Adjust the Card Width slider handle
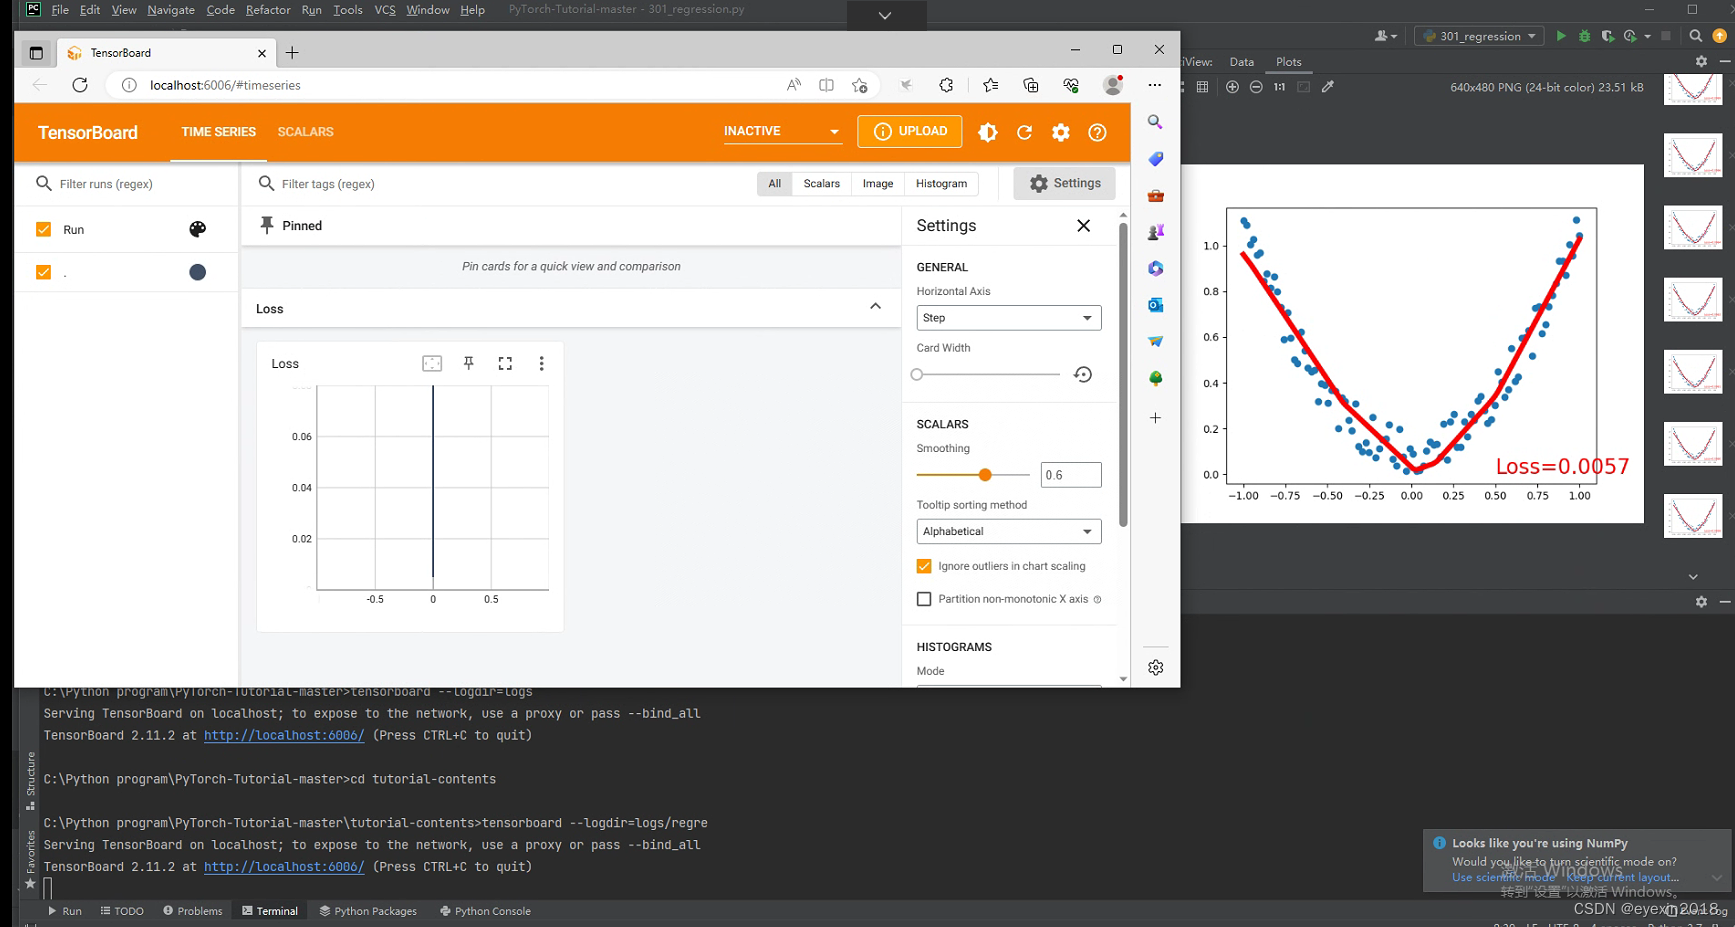1735x927 pixels. pos(917,374)
